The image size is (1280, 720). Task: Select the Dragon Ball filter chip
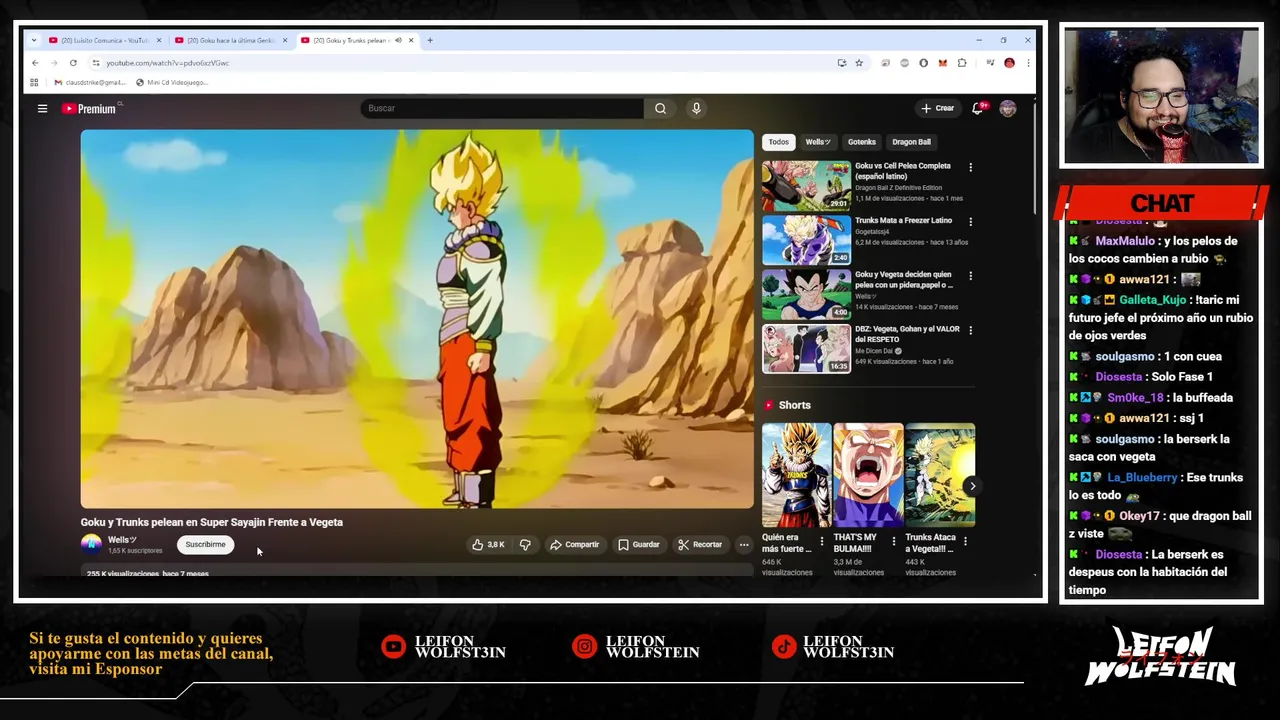911,142
